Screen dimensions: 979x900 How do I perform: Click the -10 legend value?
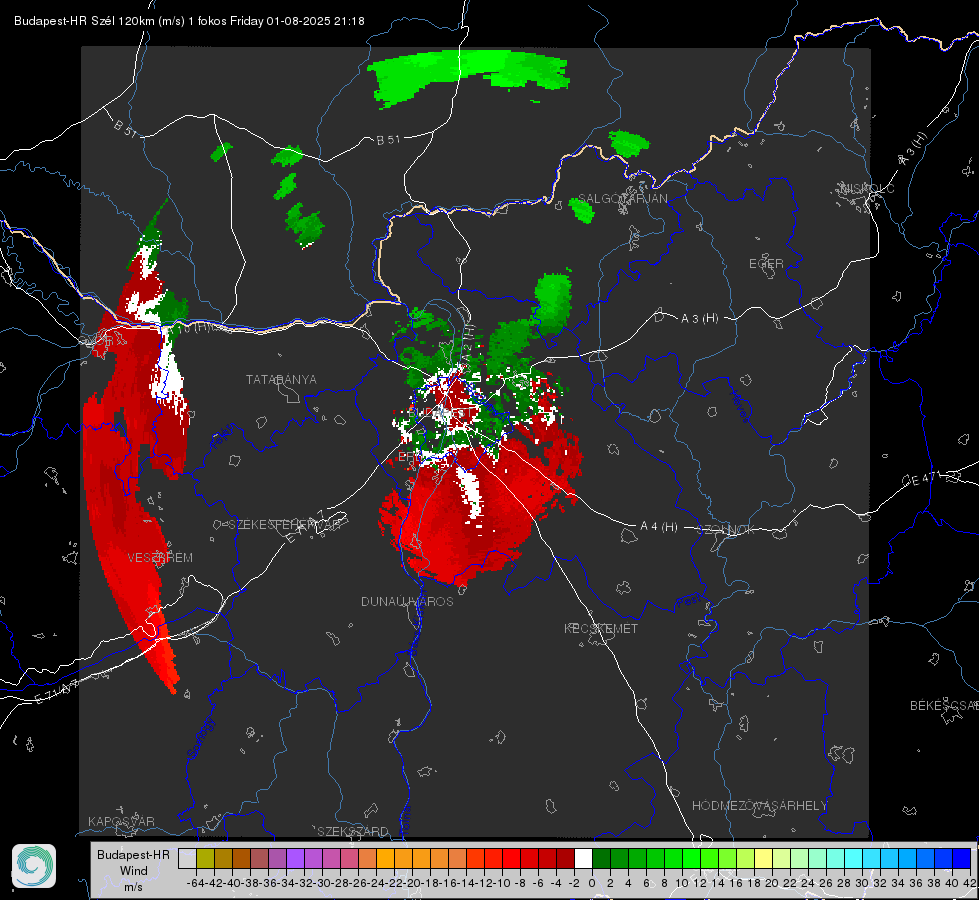pyautogui.click(x=501, y=883)
